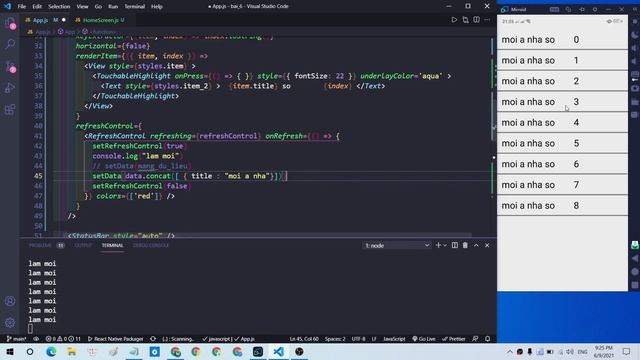Click Go Live in status bar
640x360 pixels.
tap(424, 339)
